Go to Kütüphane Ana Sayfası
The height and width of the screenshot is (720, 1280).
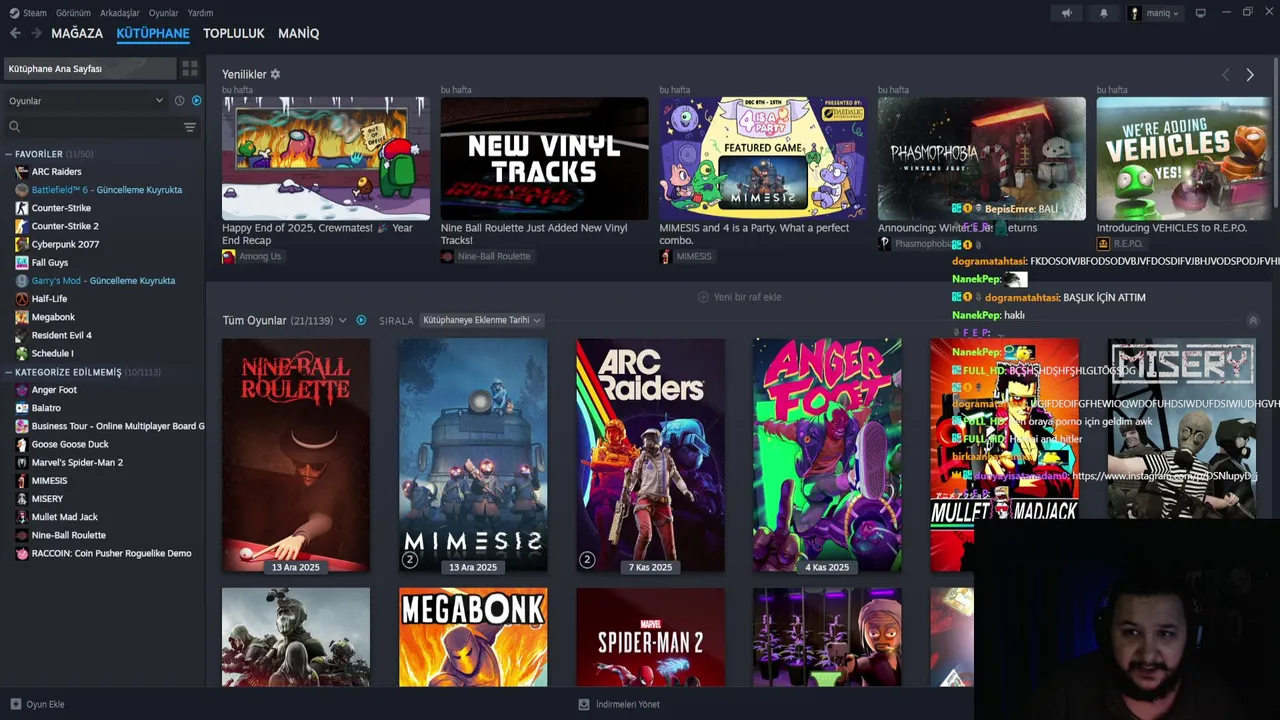pyautogui.click(x=90, y=68)
